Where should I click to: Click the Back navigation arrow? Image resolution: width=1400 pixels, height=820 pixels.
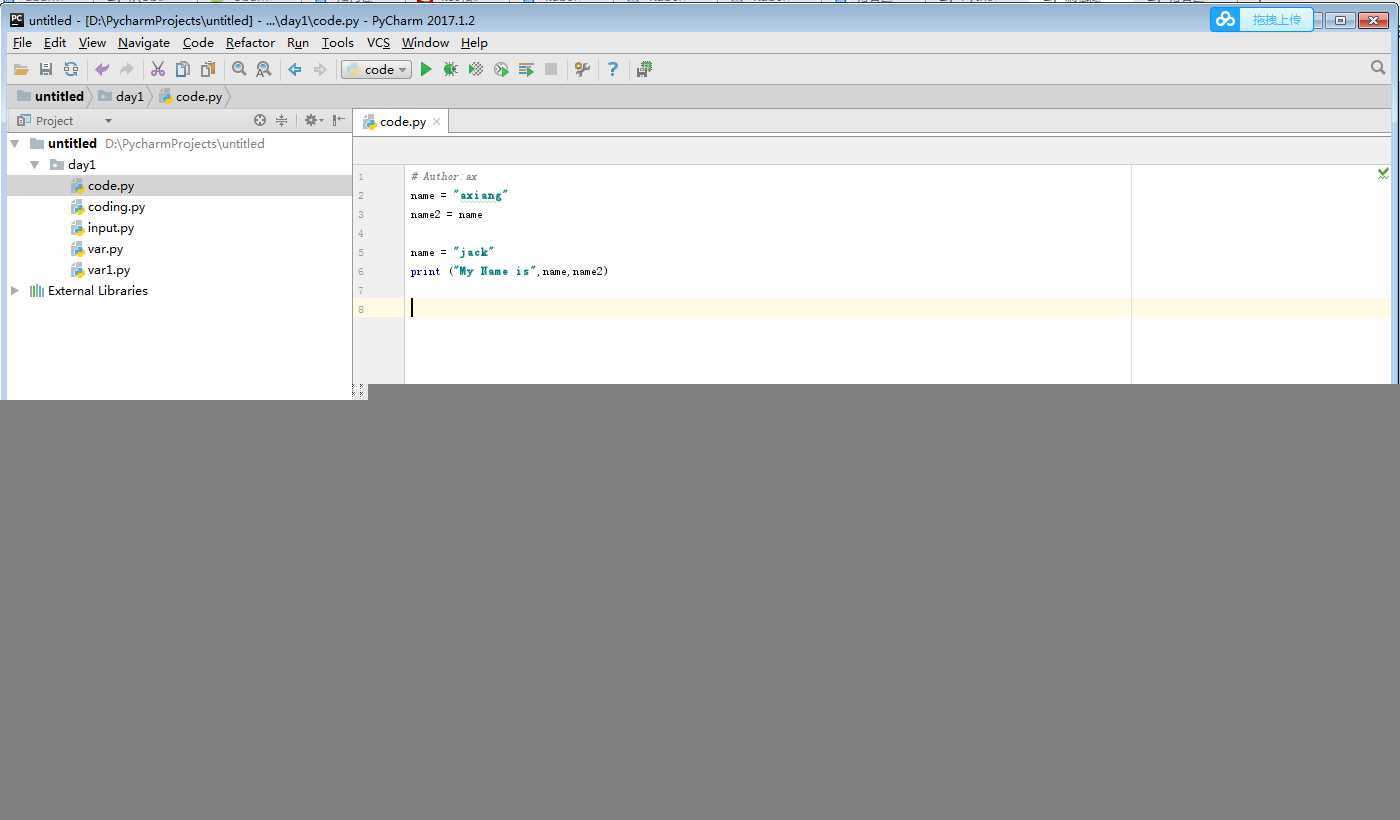coord(295,69)
